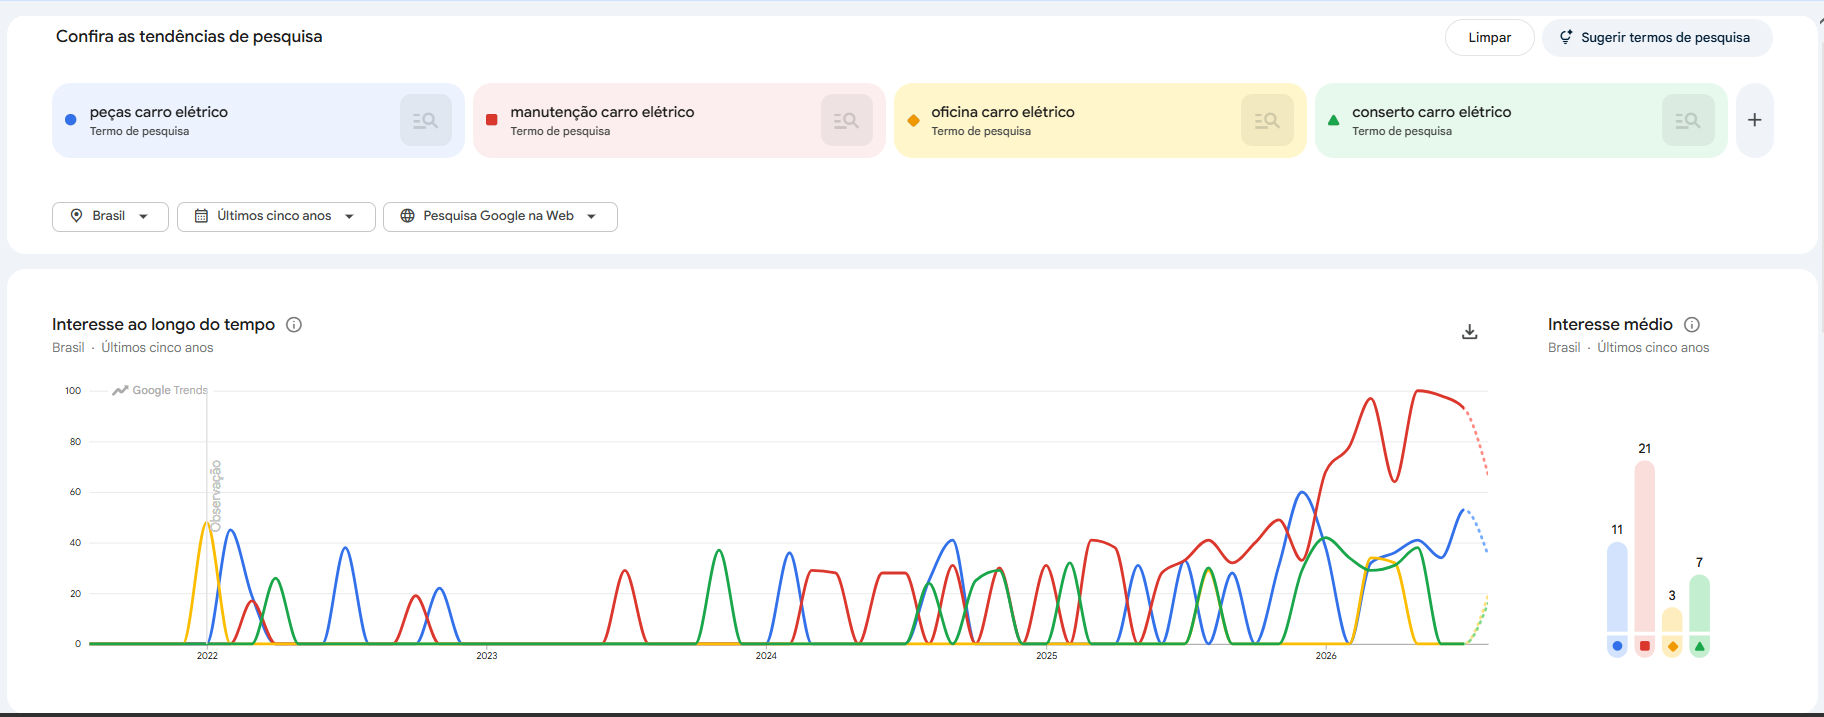Screen dimensions: 1824x717
Task: Click the Interesse médio heading
Action: tap(1610, 325)
